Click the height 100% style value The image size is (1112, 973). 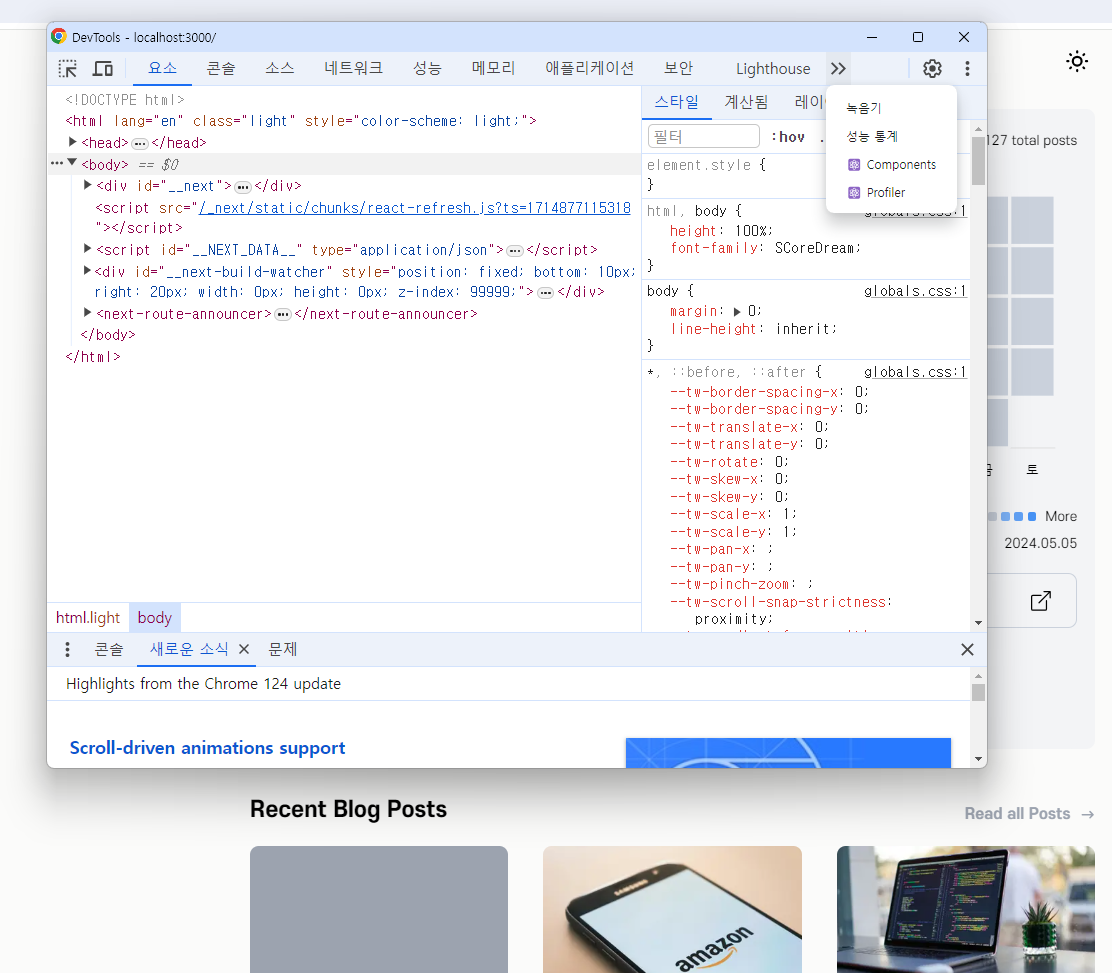[x=751, y=231]
